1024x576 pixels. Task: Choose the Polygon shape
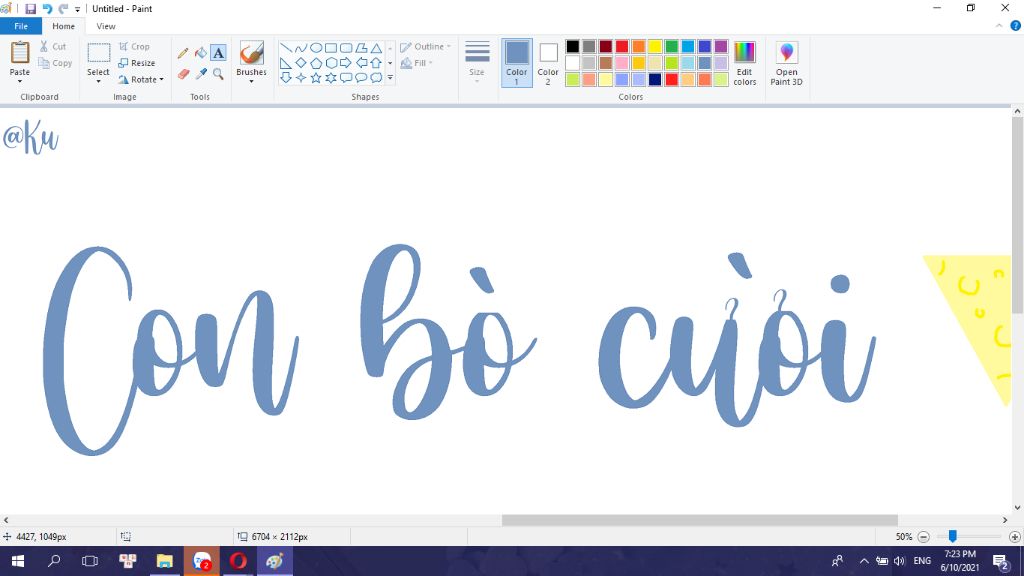click(360, 48)
